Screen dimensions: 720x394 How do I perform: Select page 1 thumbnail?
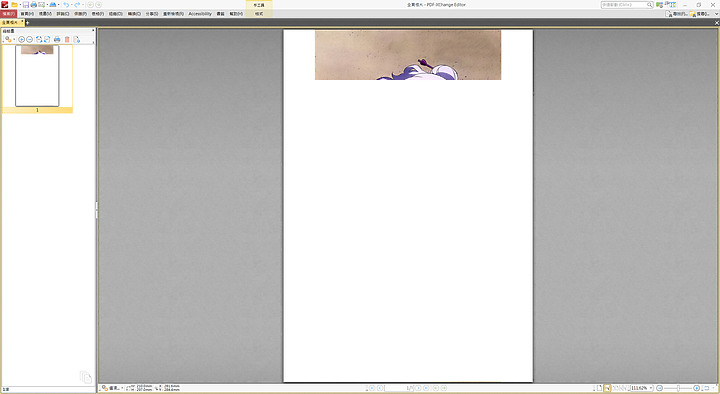pos(37,76)
